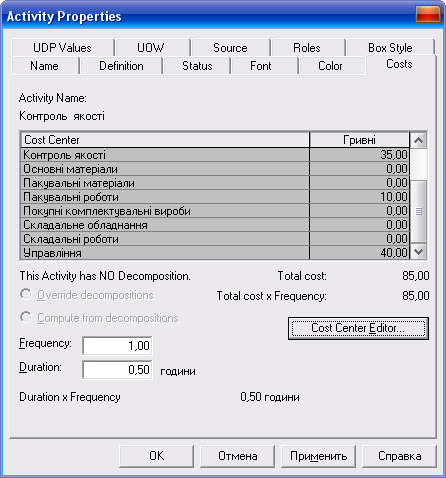The height and width of the screenshot is (478, 446).
Task: Select the Основні матеріали row
Action: click(x=215, y=169)
